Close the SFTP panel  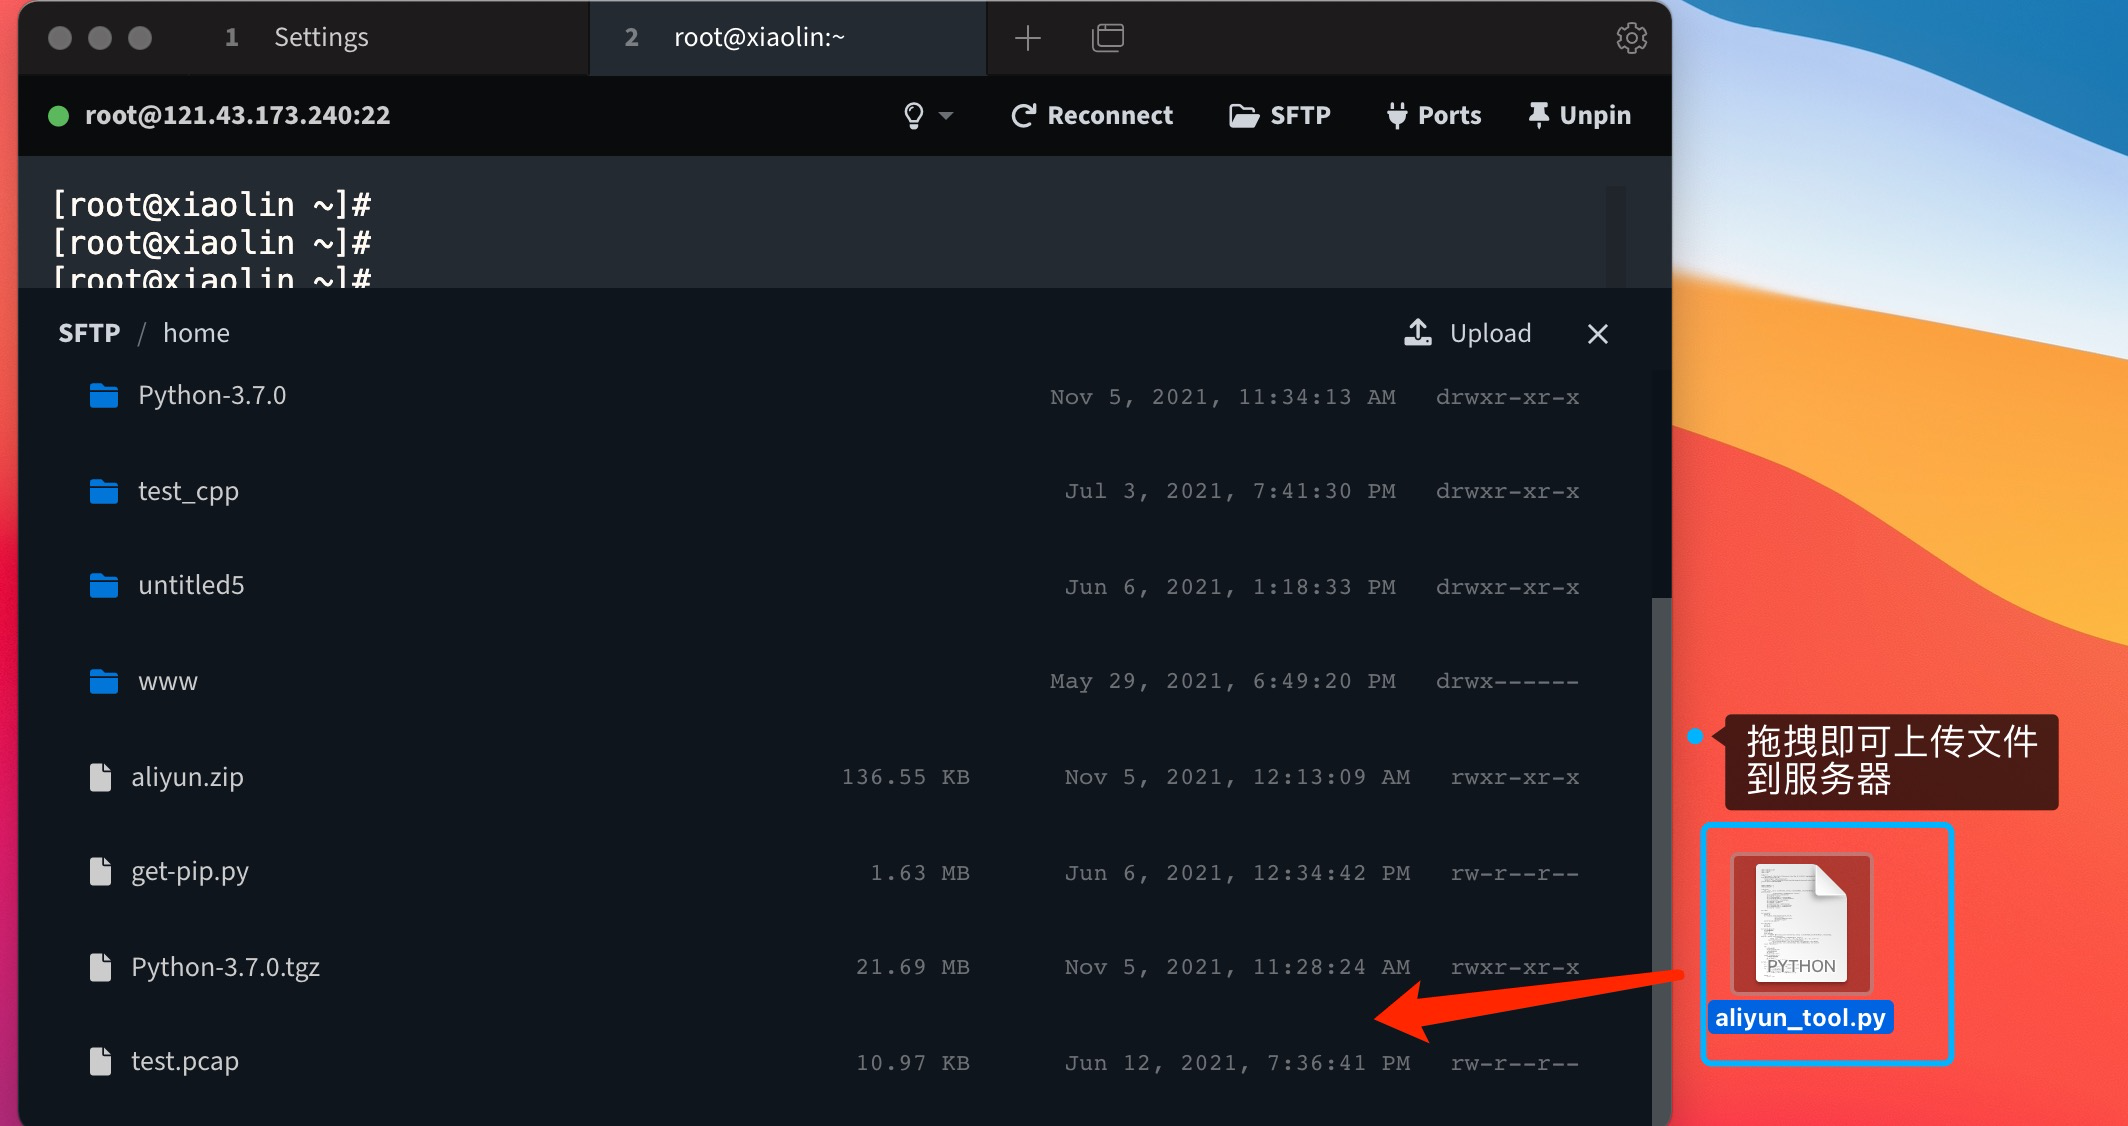[1597, 334]
